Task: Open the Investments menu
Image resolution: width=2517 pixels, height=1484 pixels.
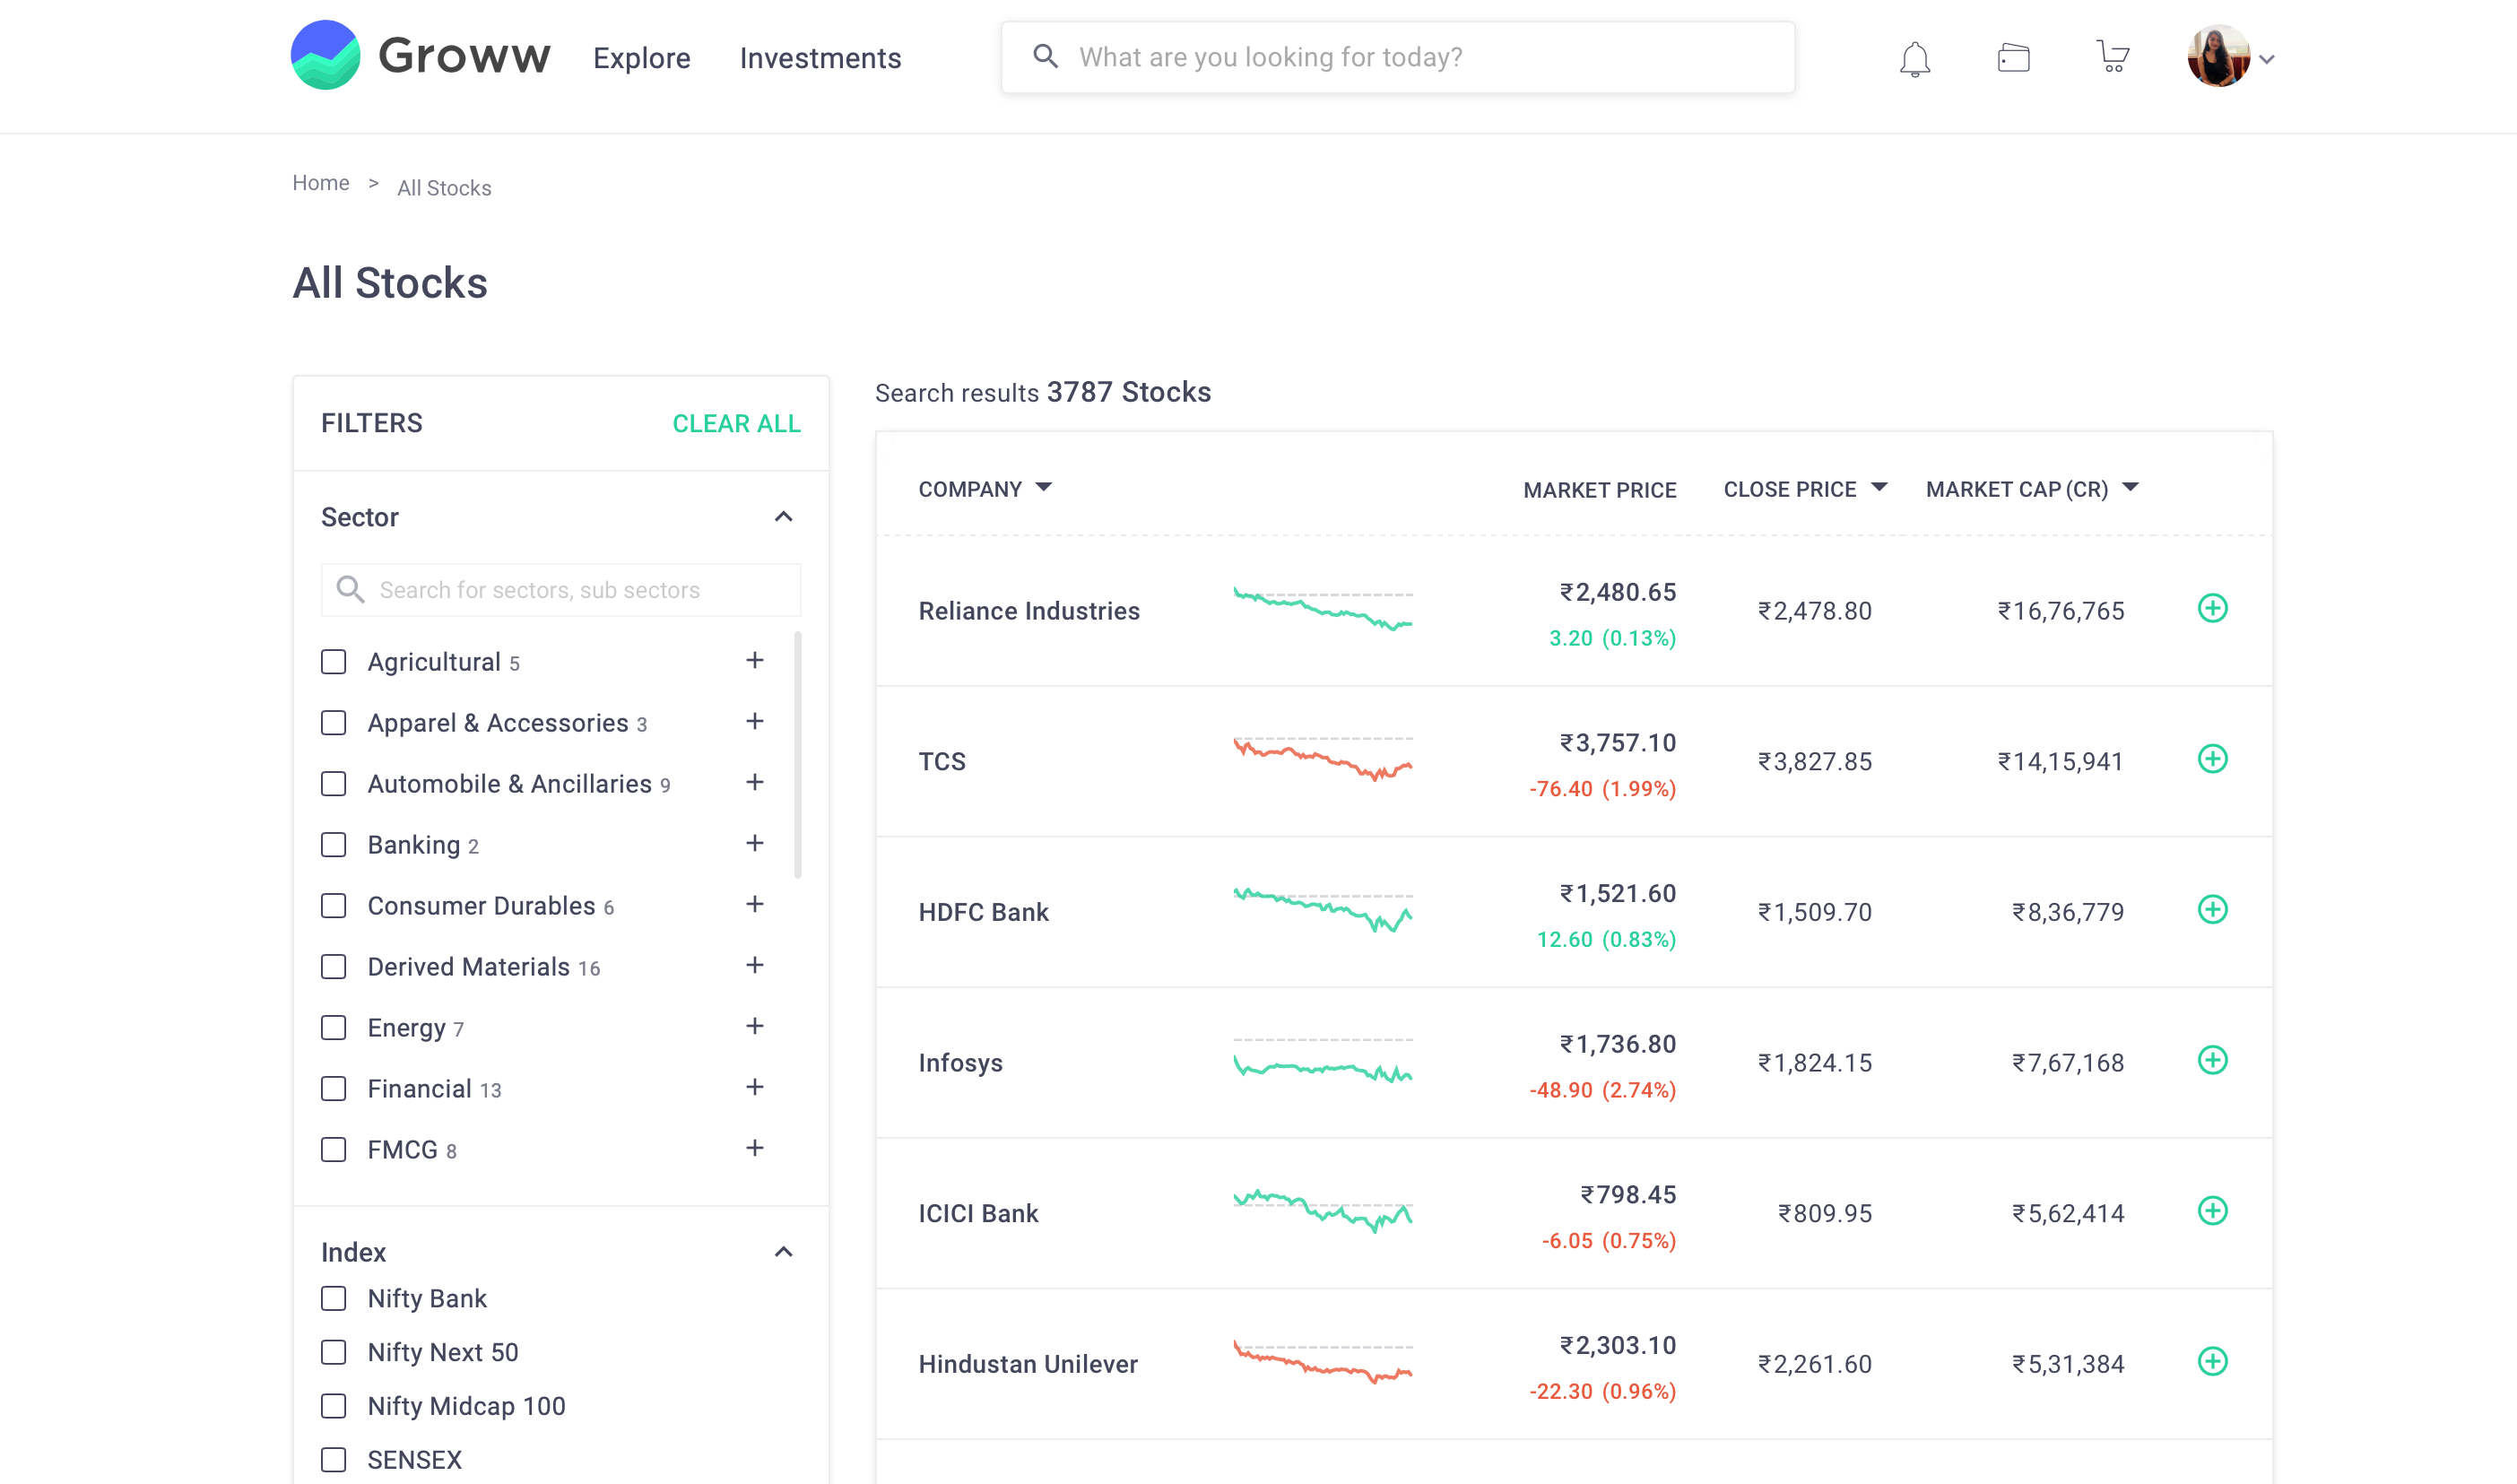Action: tap(820, 58)
